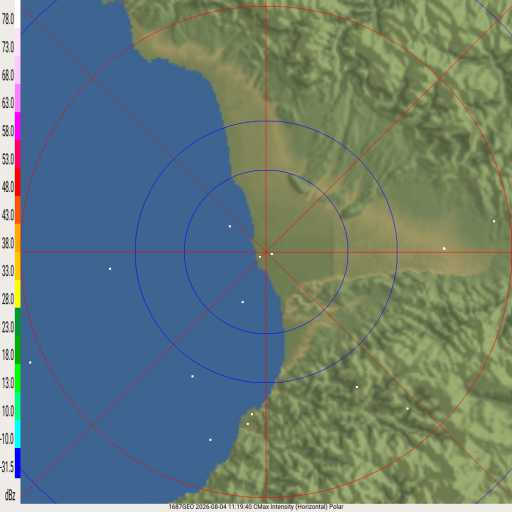Click the dBz unit label under the legend
The image size is (512, 512).
[10, 495]
